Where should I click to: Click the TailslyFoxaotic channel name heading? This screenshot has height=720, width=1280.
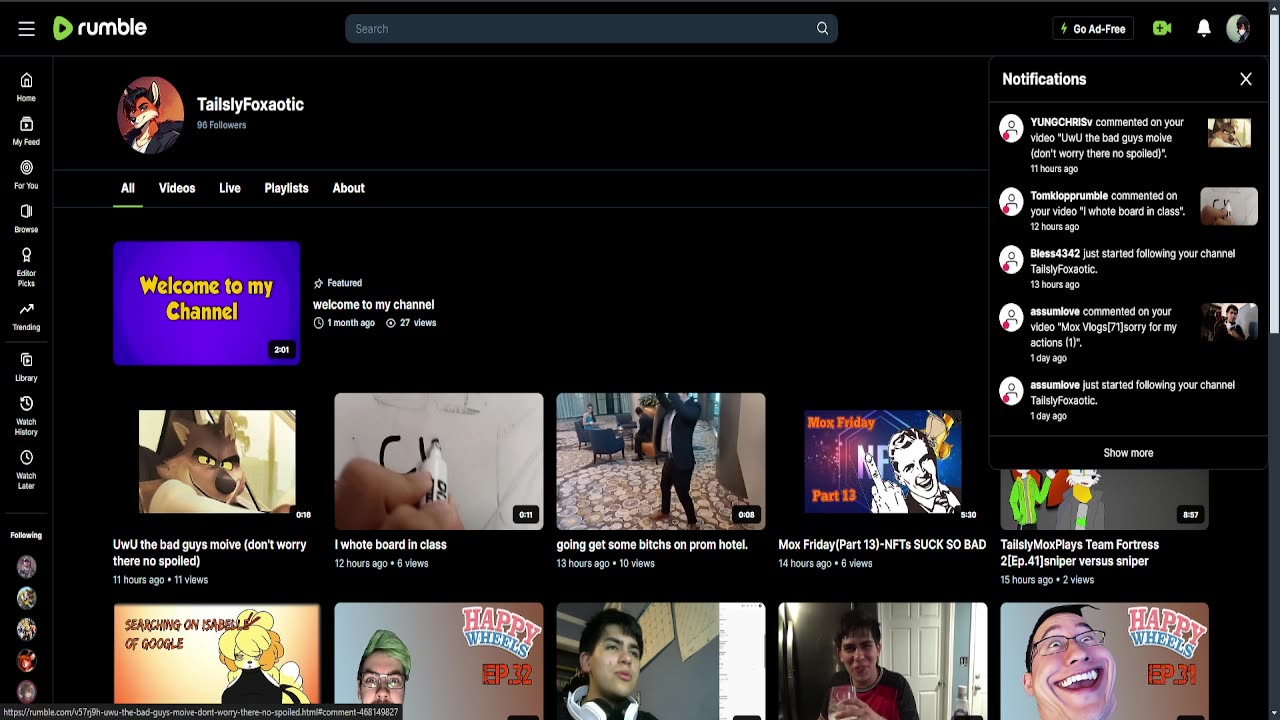(250, 104)
